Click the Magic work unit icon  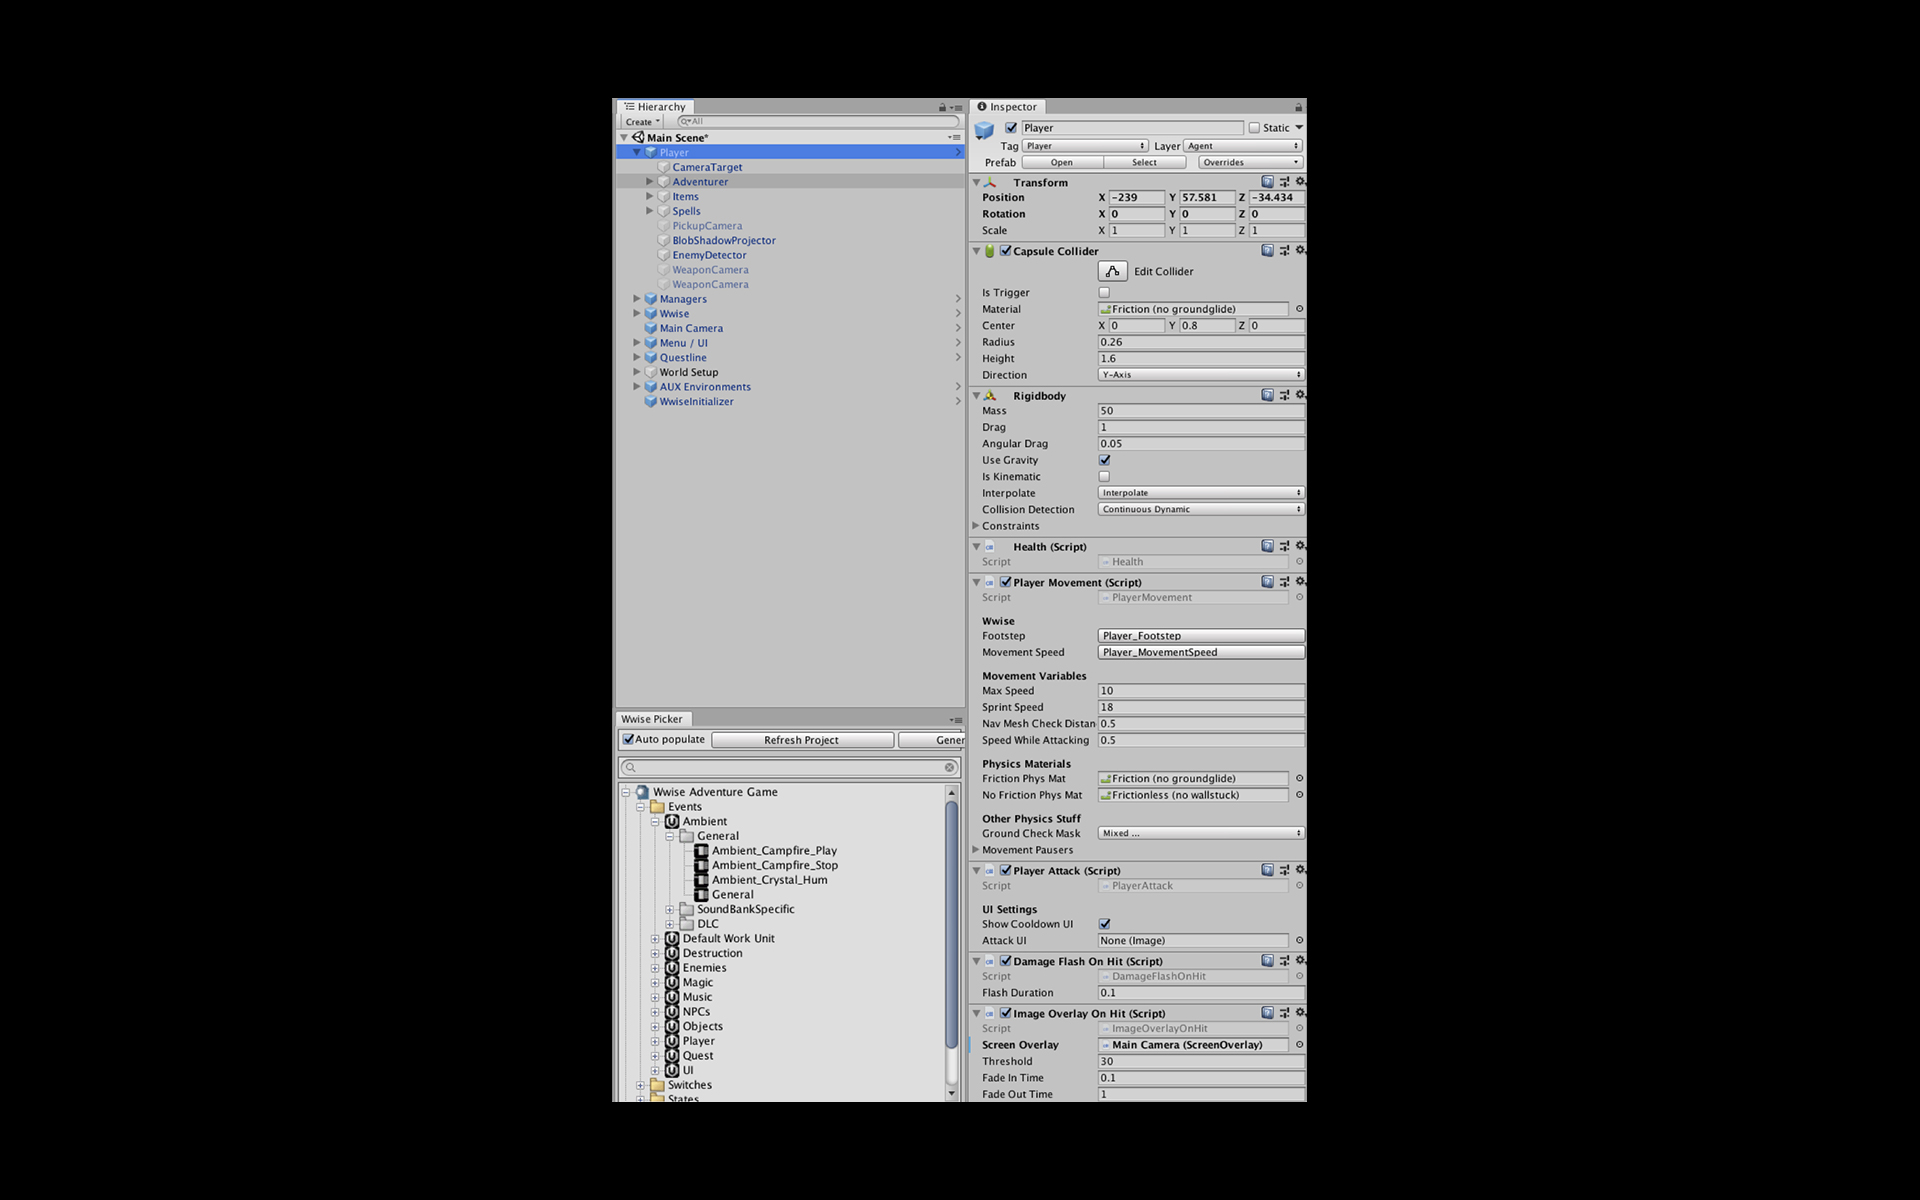672,982
